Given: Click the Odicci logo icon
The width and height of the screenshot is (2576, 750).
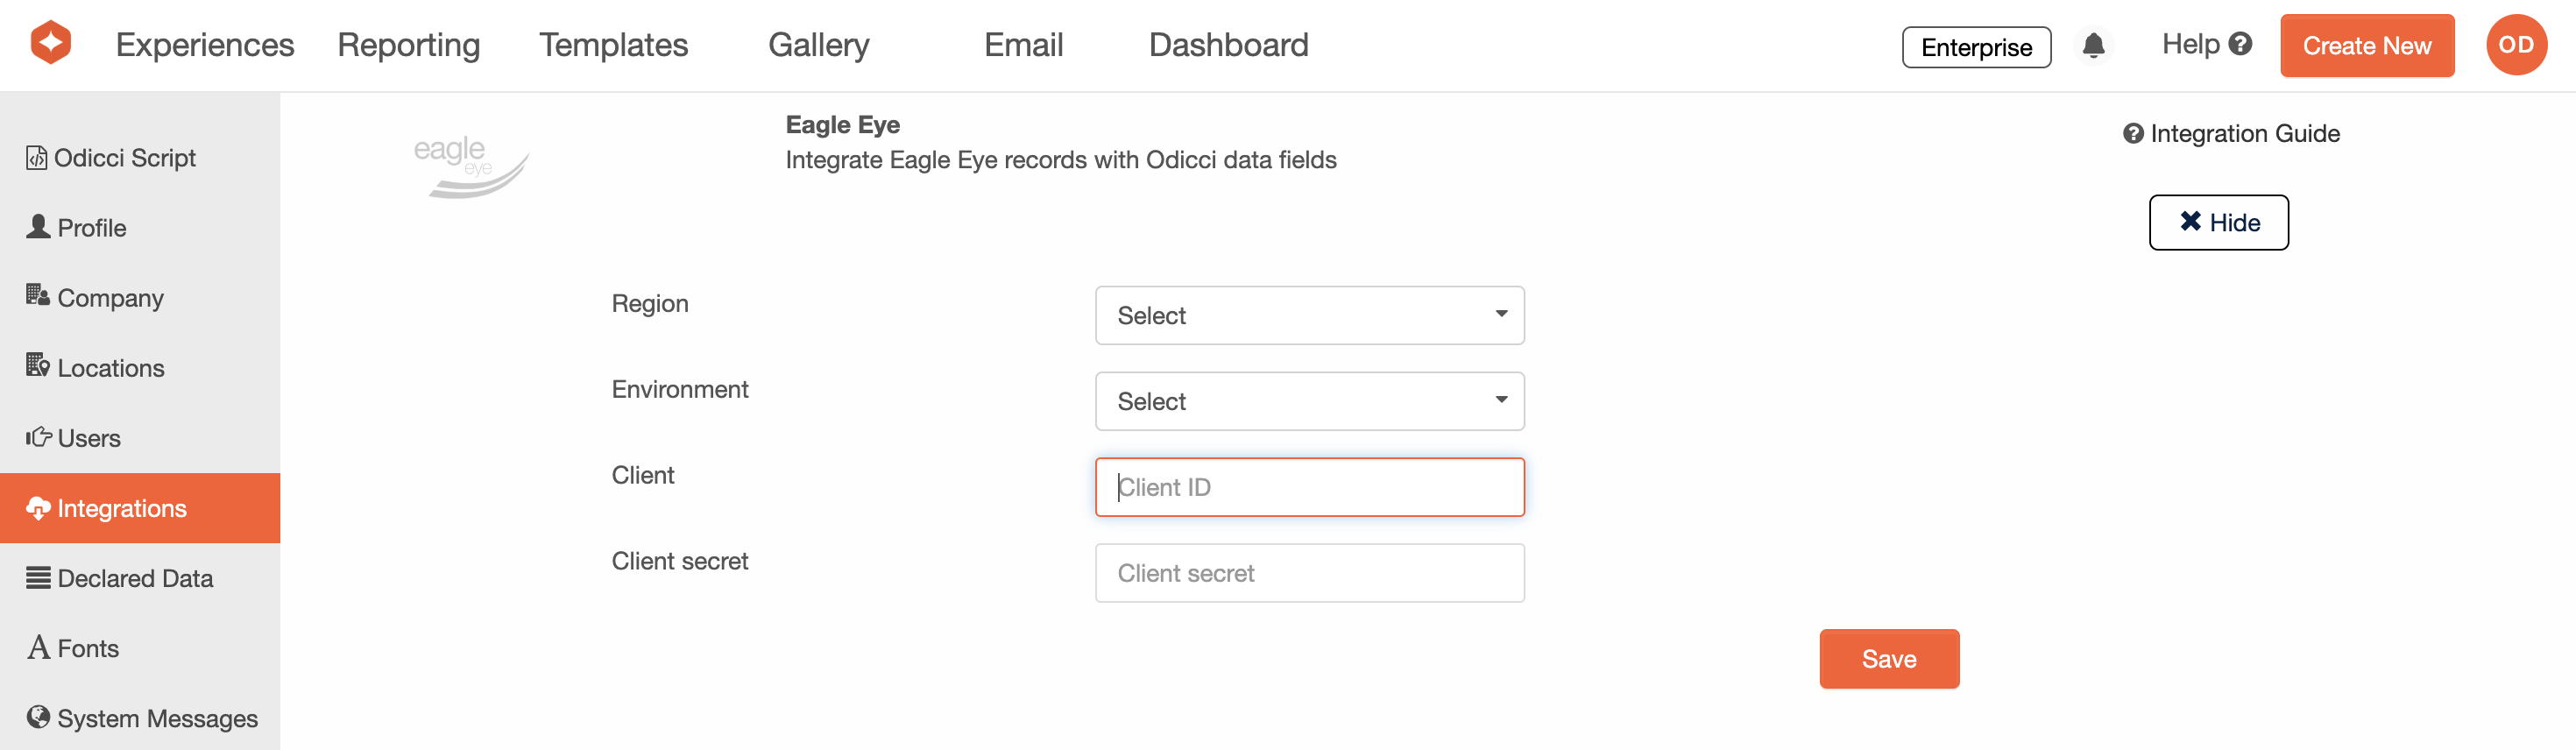Looking at the screenshot, I should tap(51, 43).
